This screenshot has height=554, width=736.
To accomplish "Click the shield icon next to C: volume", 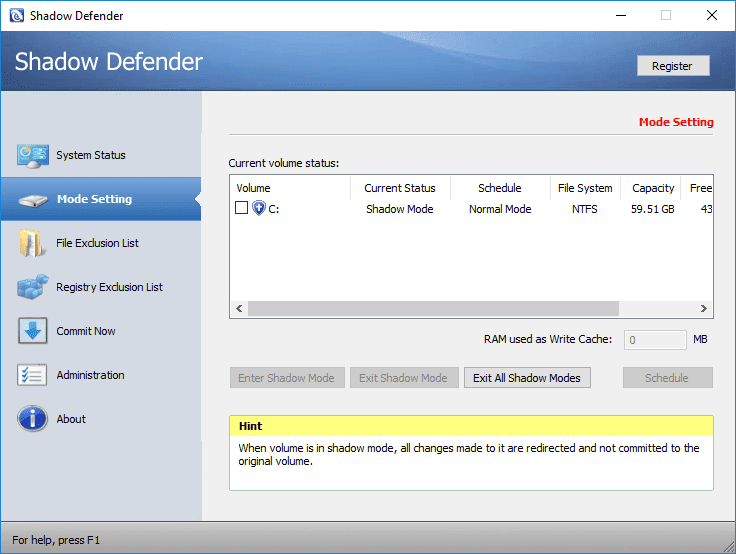I will tap(259, 209).
